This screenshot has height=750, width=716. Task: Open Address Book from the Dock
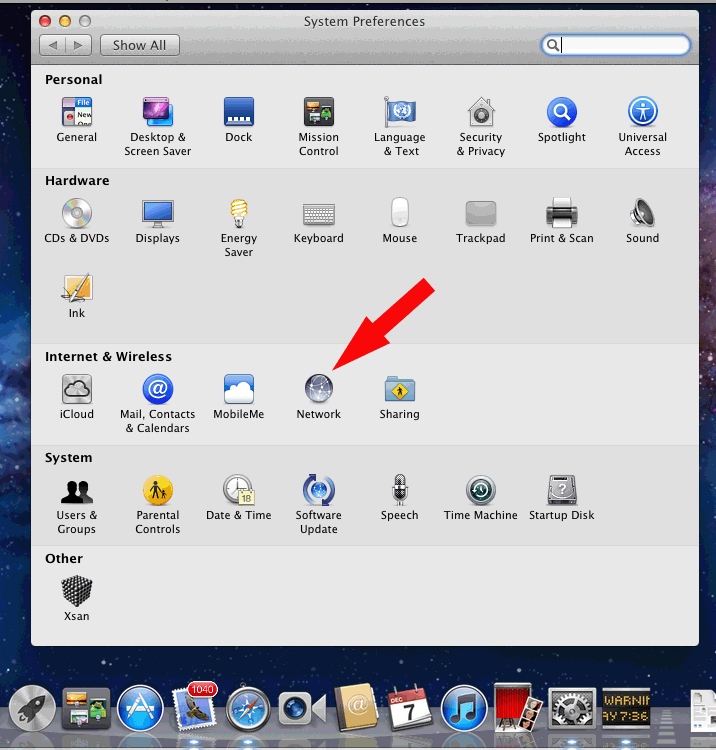coord(356,707)
